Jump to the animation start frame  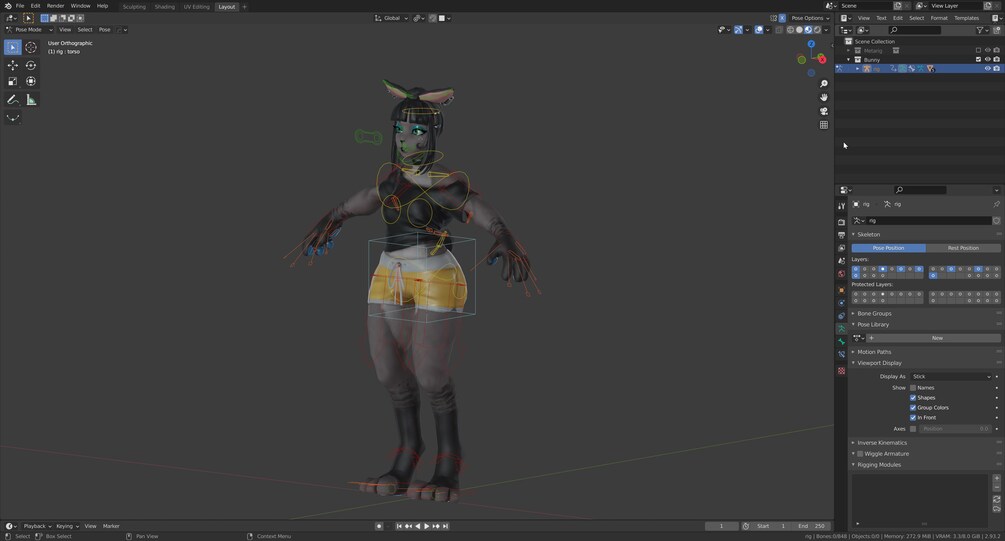point(399,526)
